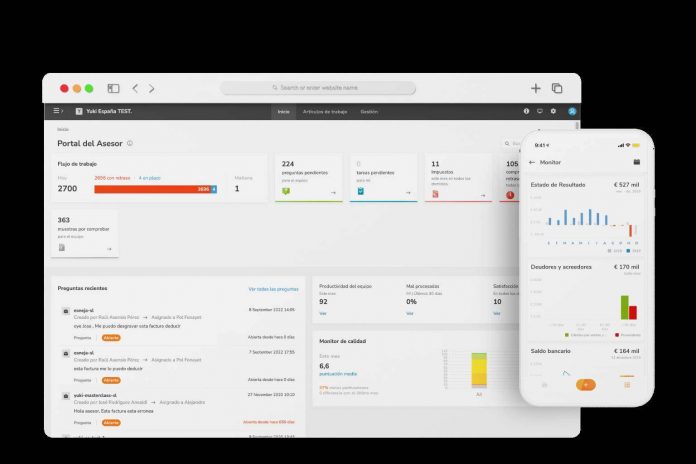The height and width of the screenshot is (464, 696).
Task: Open a new tab with plus icon
Action: point(536,88)
